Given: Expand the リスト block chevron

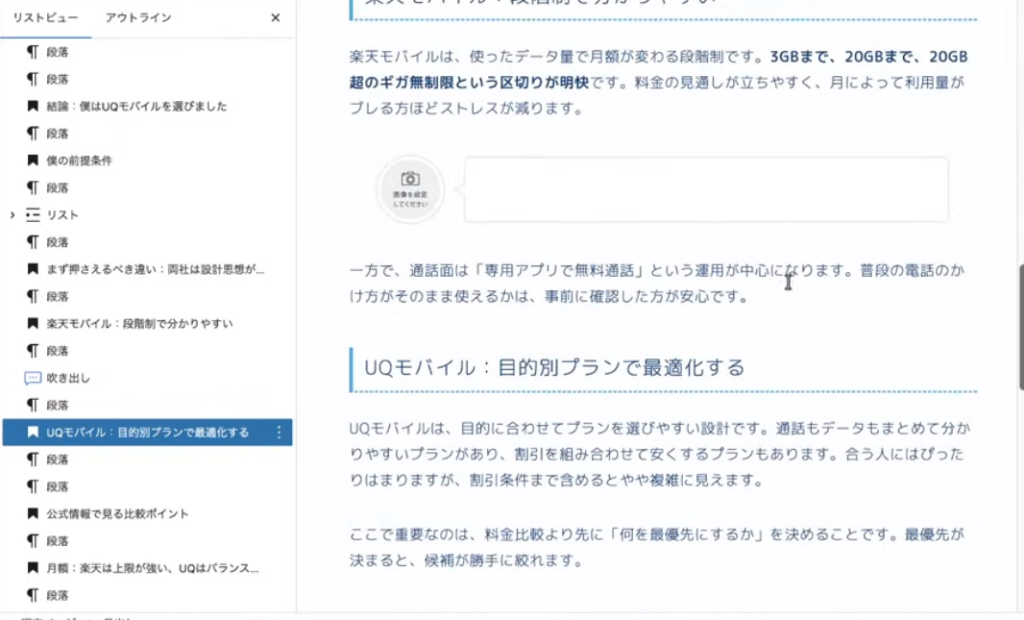Looking at the screenshot, I should click(12, 215).
